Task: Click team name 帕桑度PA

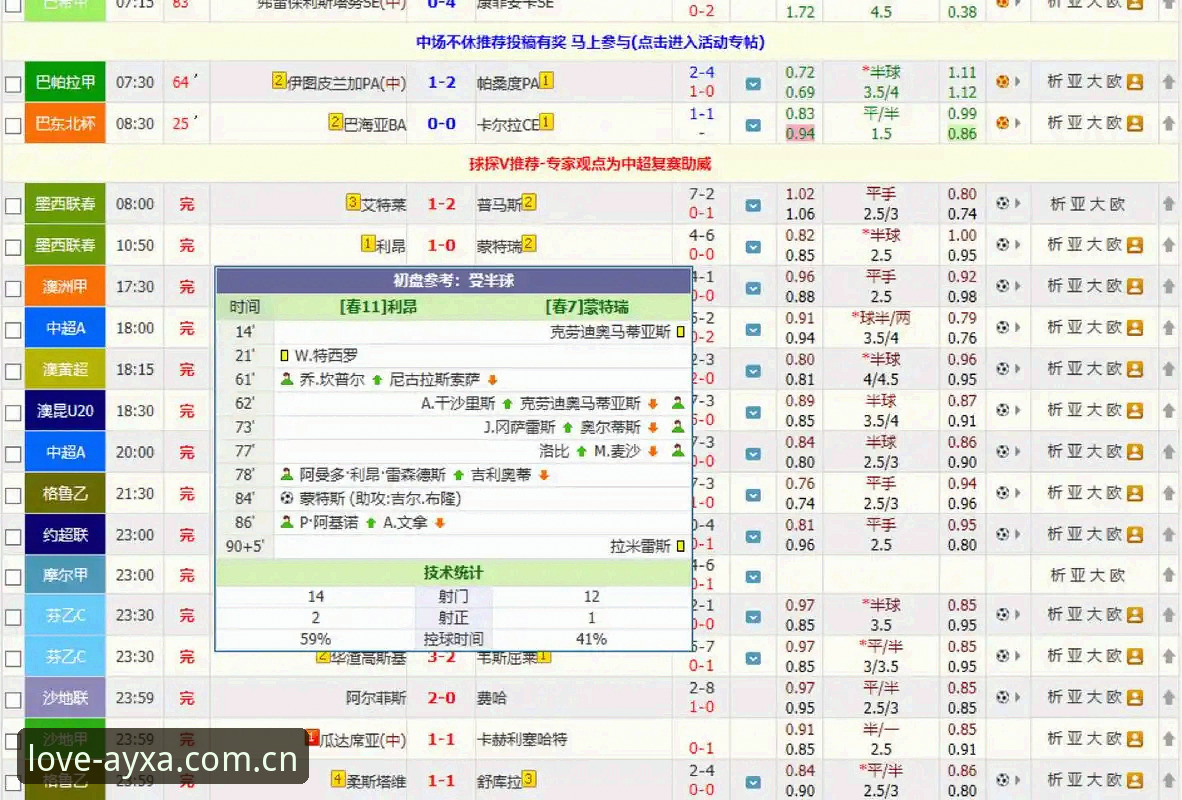Action: tap(507, 83)
